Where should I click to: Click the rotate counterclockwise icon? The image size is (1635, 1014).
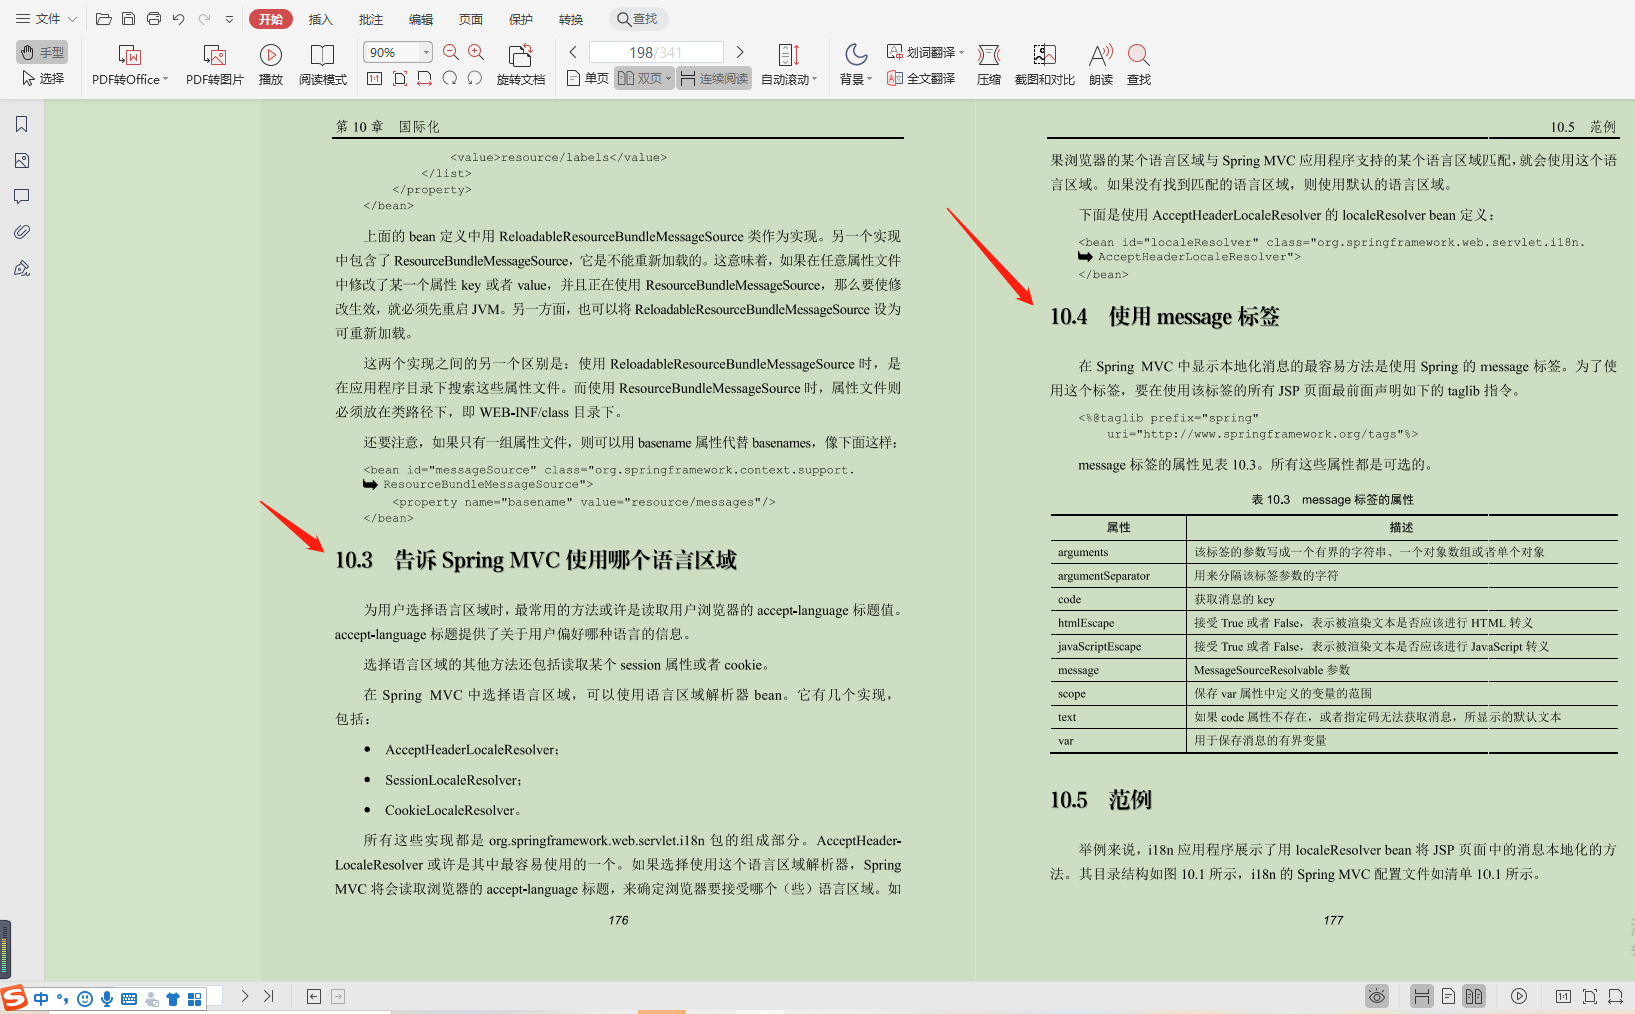[475, 78]
